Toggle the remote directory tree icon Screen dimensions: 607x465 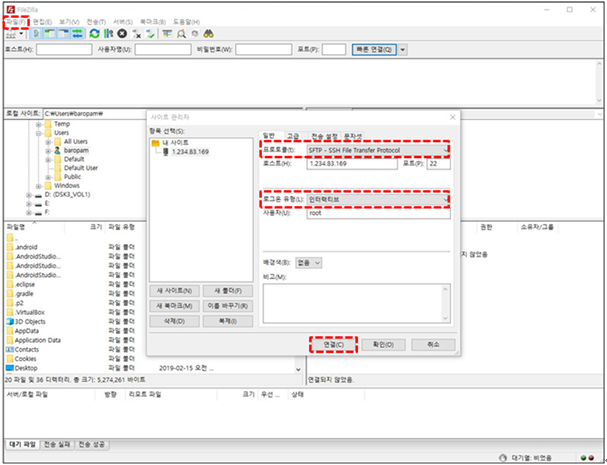click(64, 34)
